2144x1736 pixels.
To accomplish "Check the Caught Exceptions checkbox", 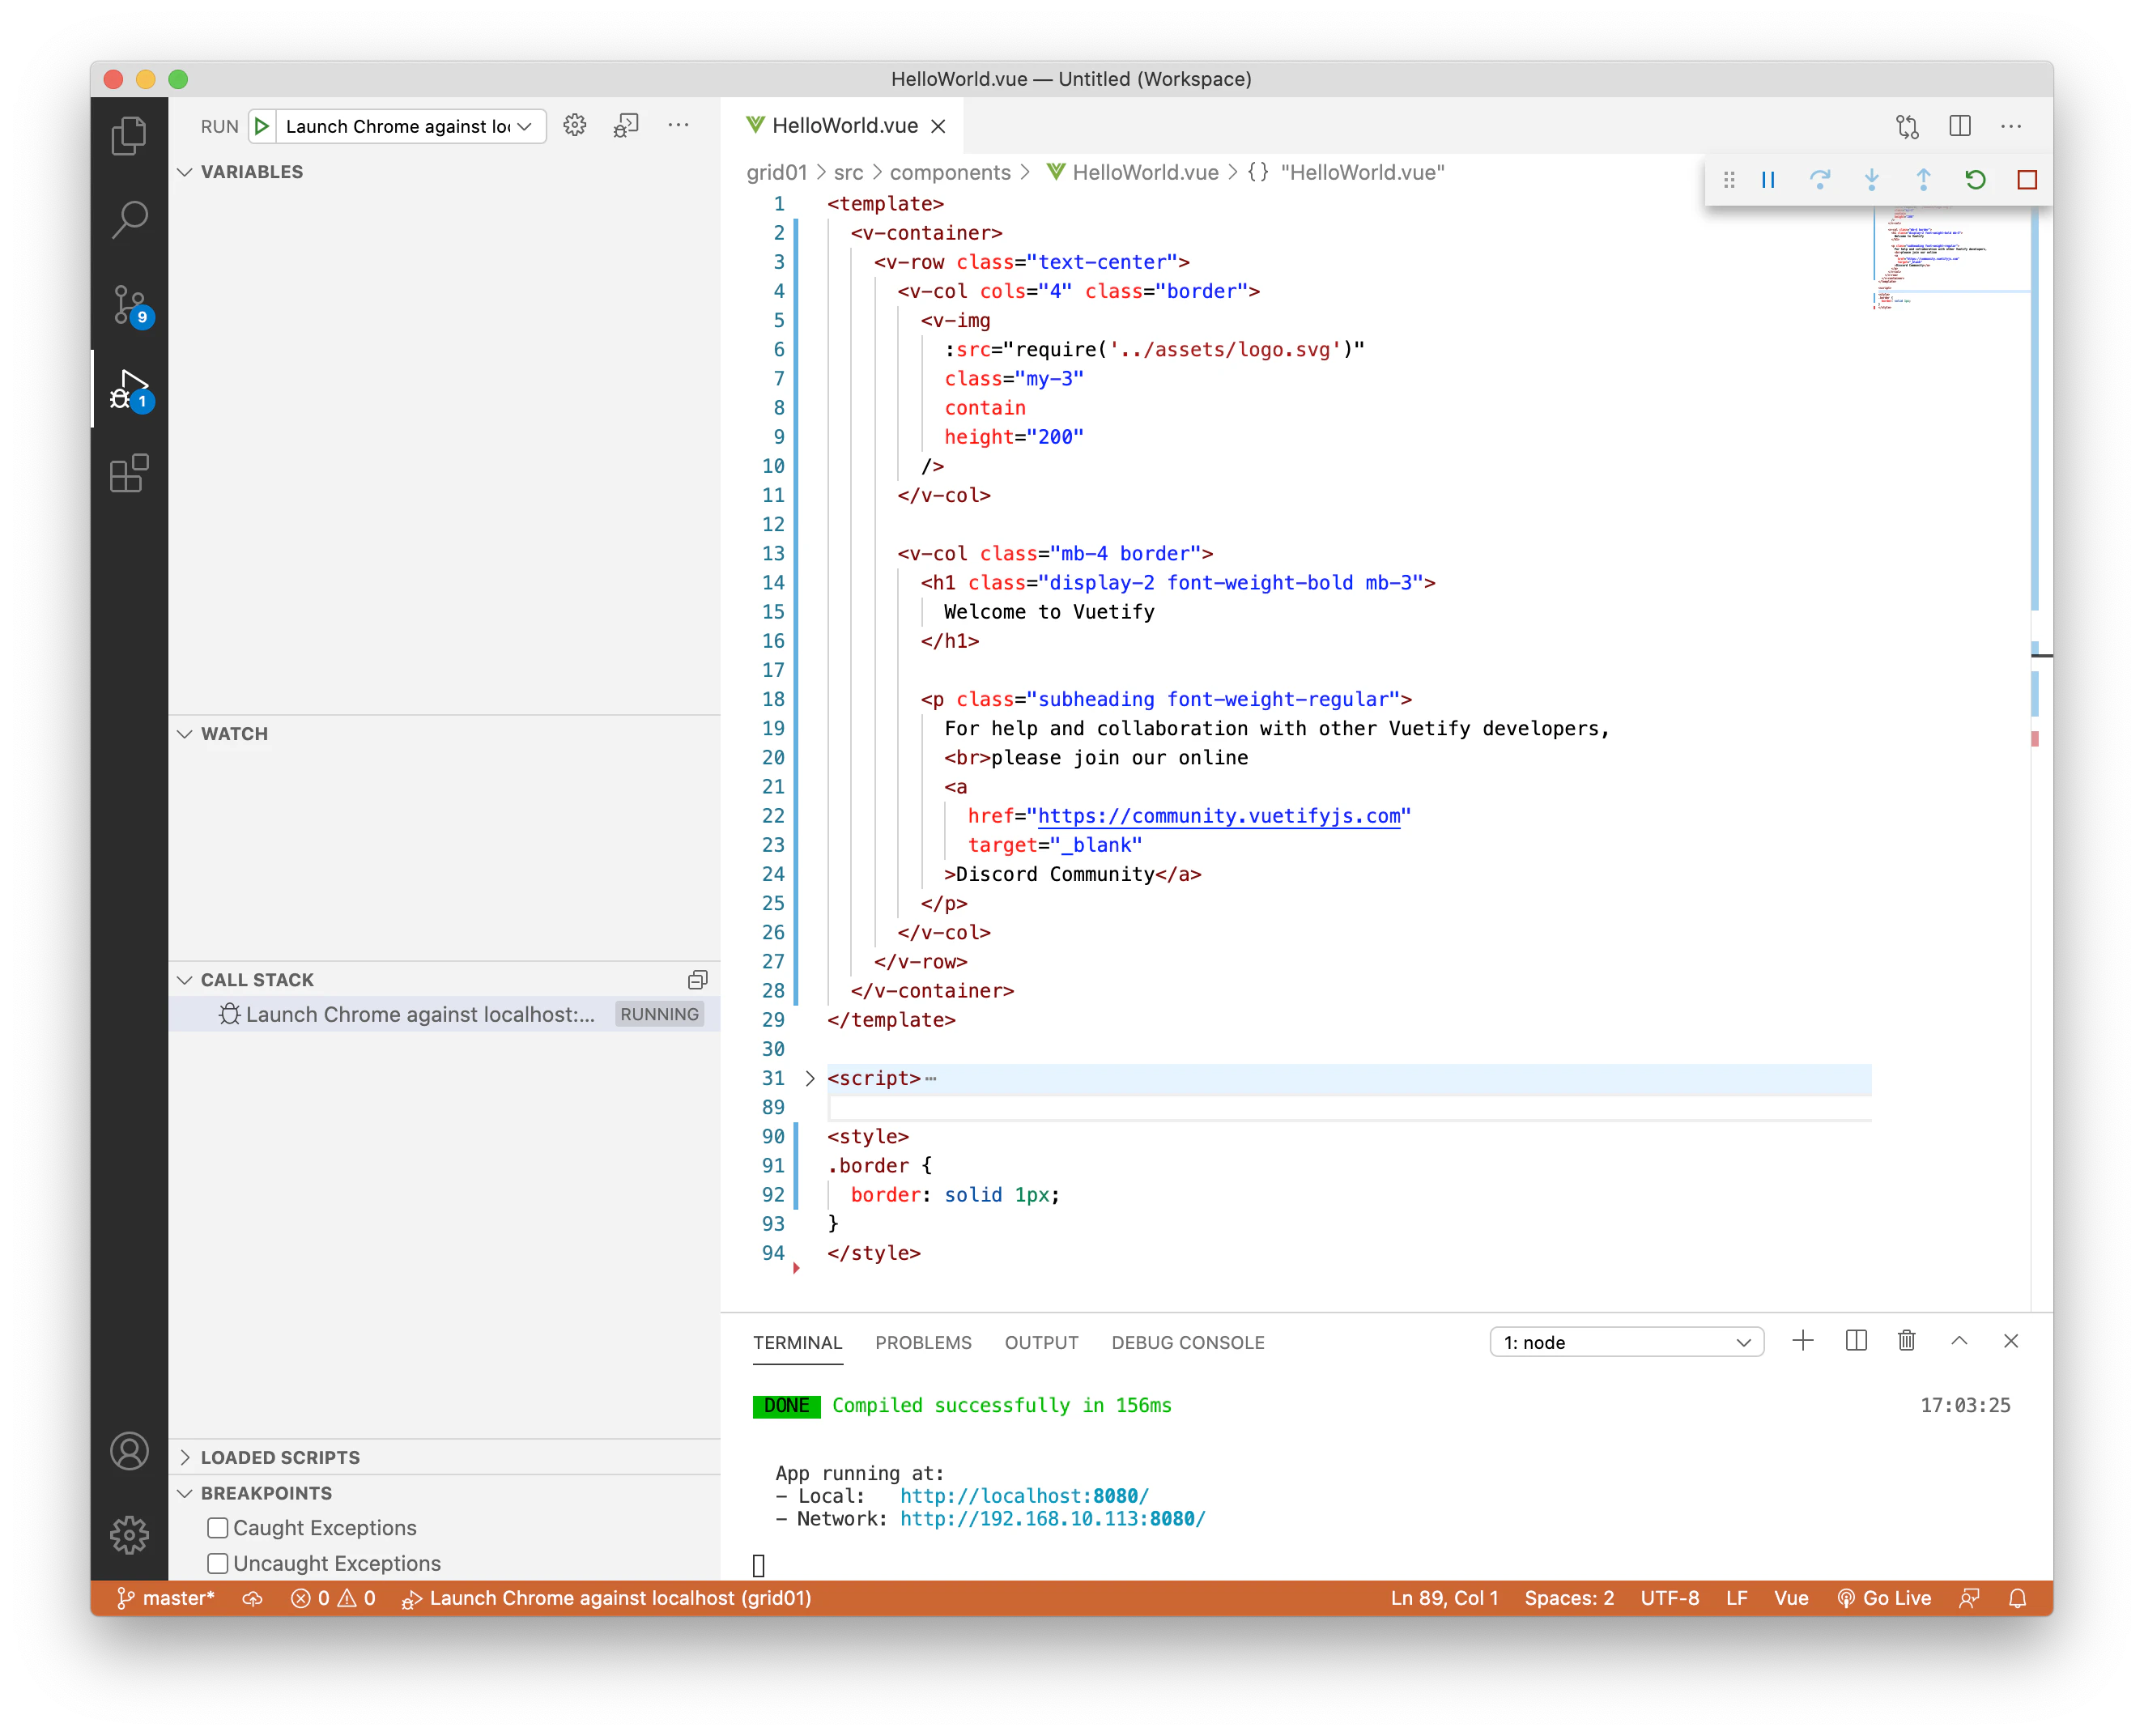I will pos(218,1528).
